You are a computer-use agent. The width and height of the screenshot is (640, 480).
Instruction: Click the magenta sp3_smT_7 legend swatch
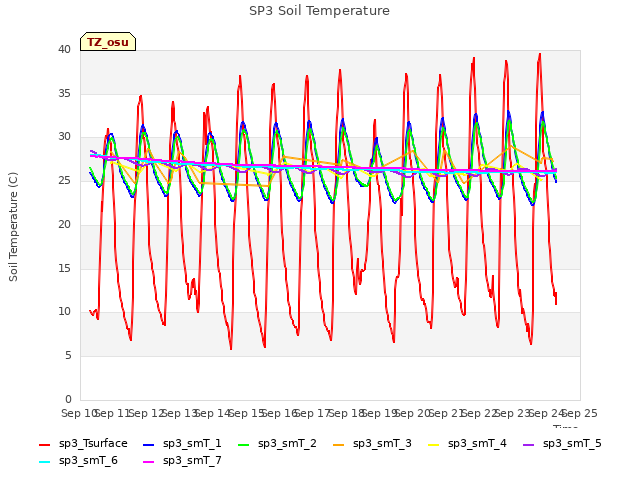click(149, 462)
